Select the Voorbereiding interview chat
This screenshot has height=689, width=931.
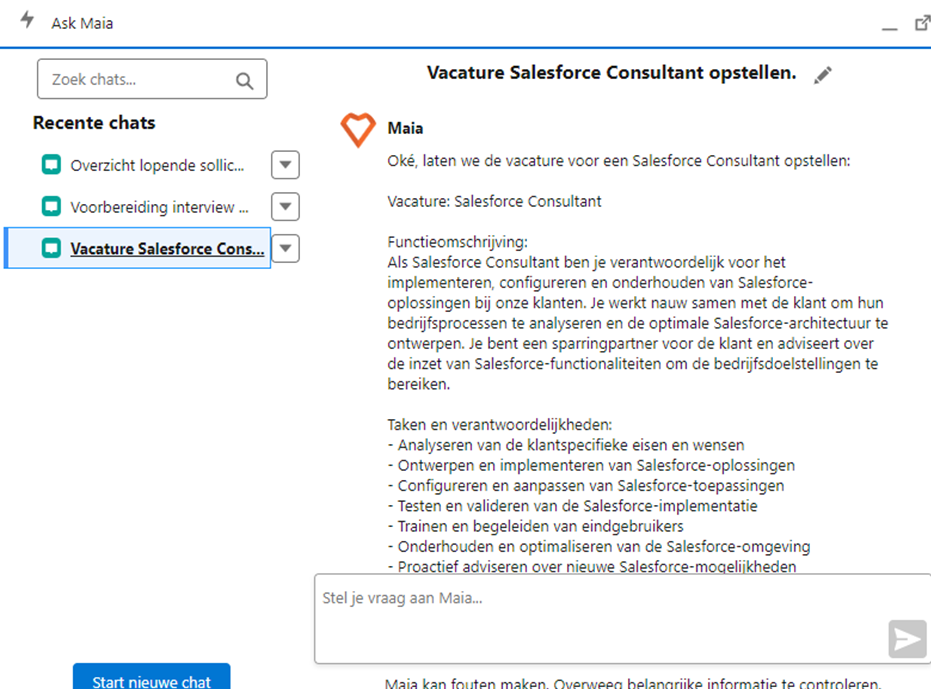[159, 207]
